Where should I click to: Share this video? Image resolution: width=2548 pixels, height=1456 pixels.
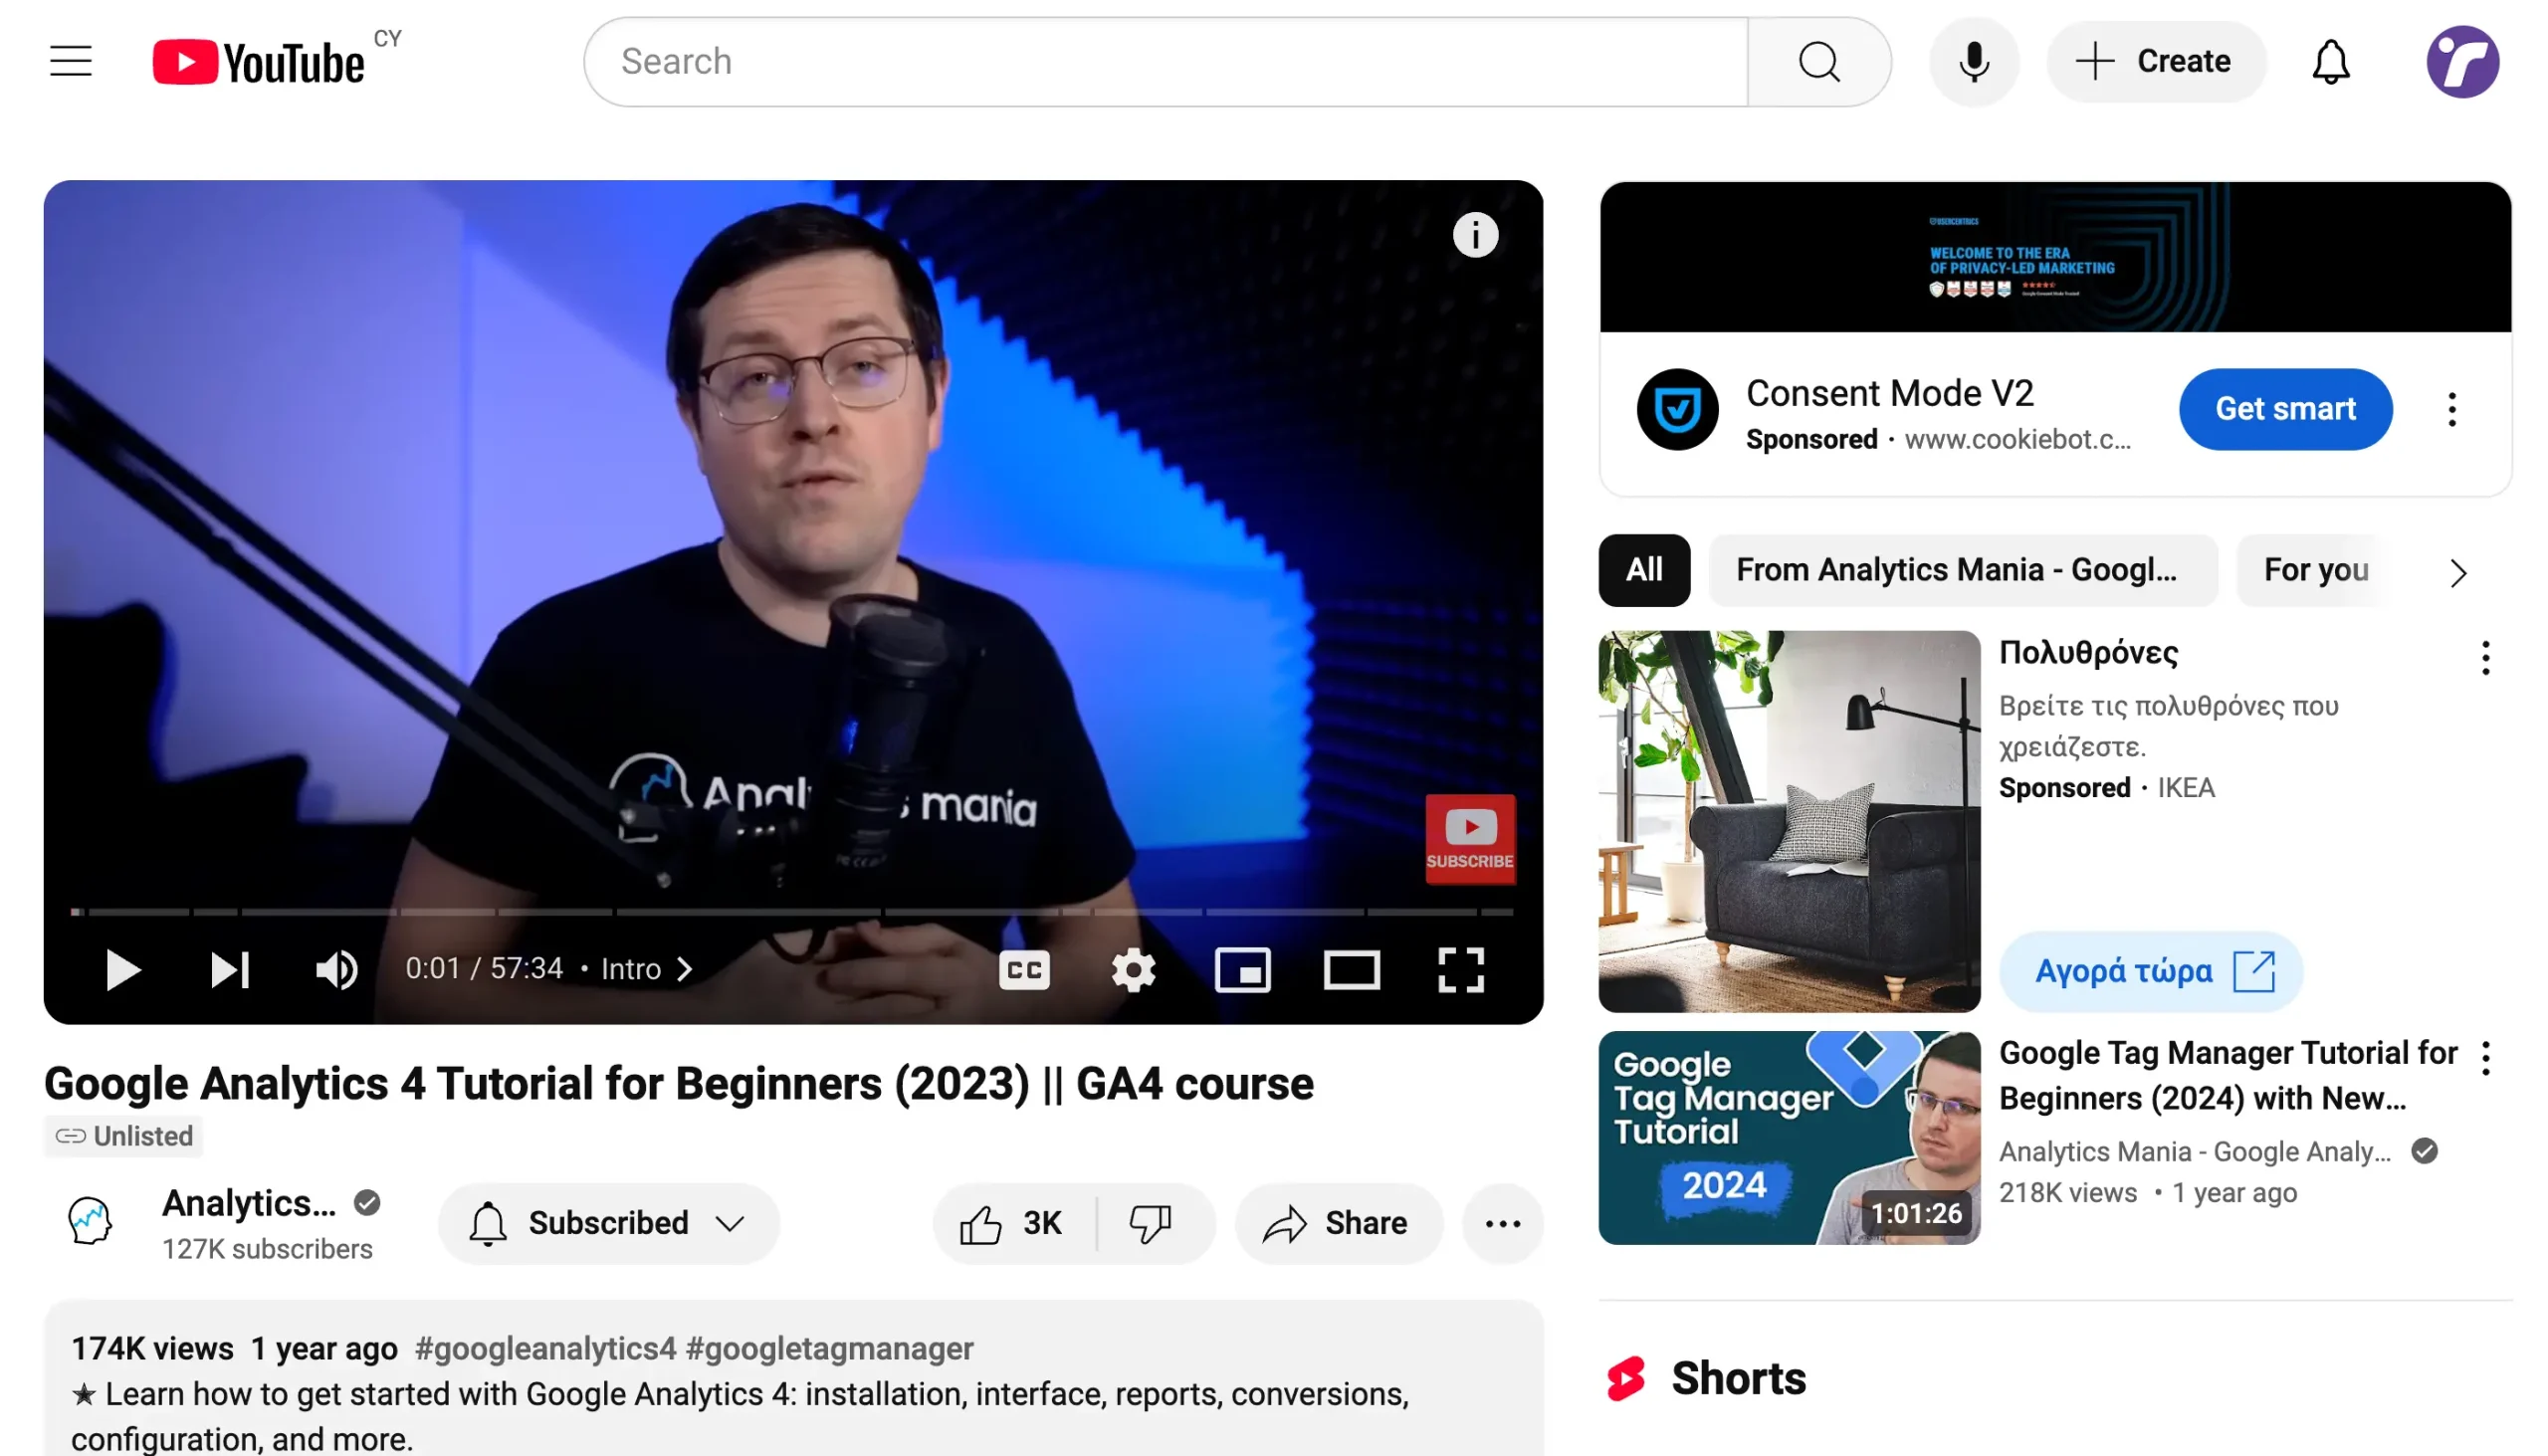[1338, 1223]
